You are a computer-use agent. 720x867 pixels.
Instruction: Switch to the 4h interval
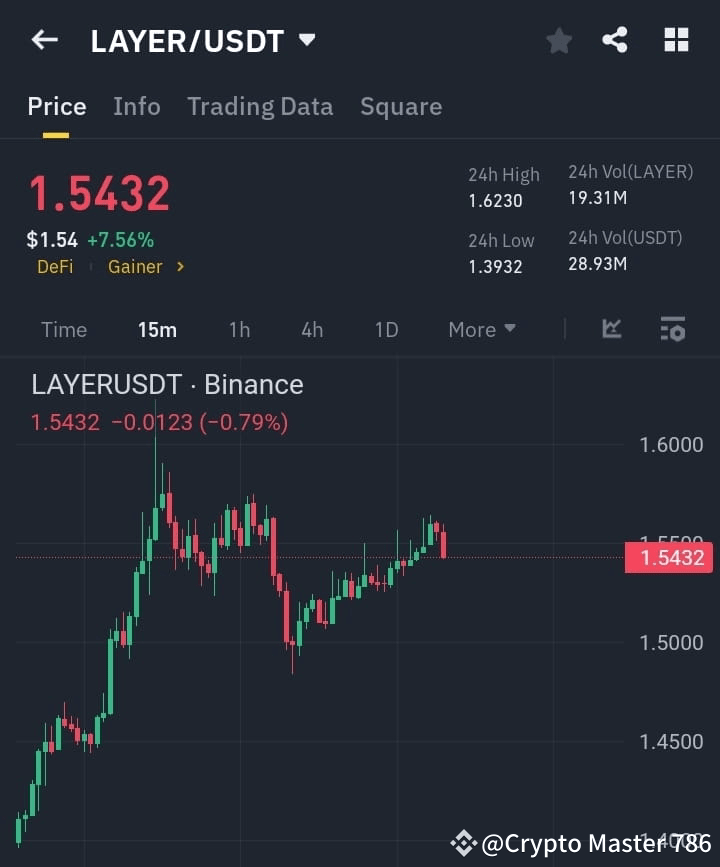(x=311, y=329)
